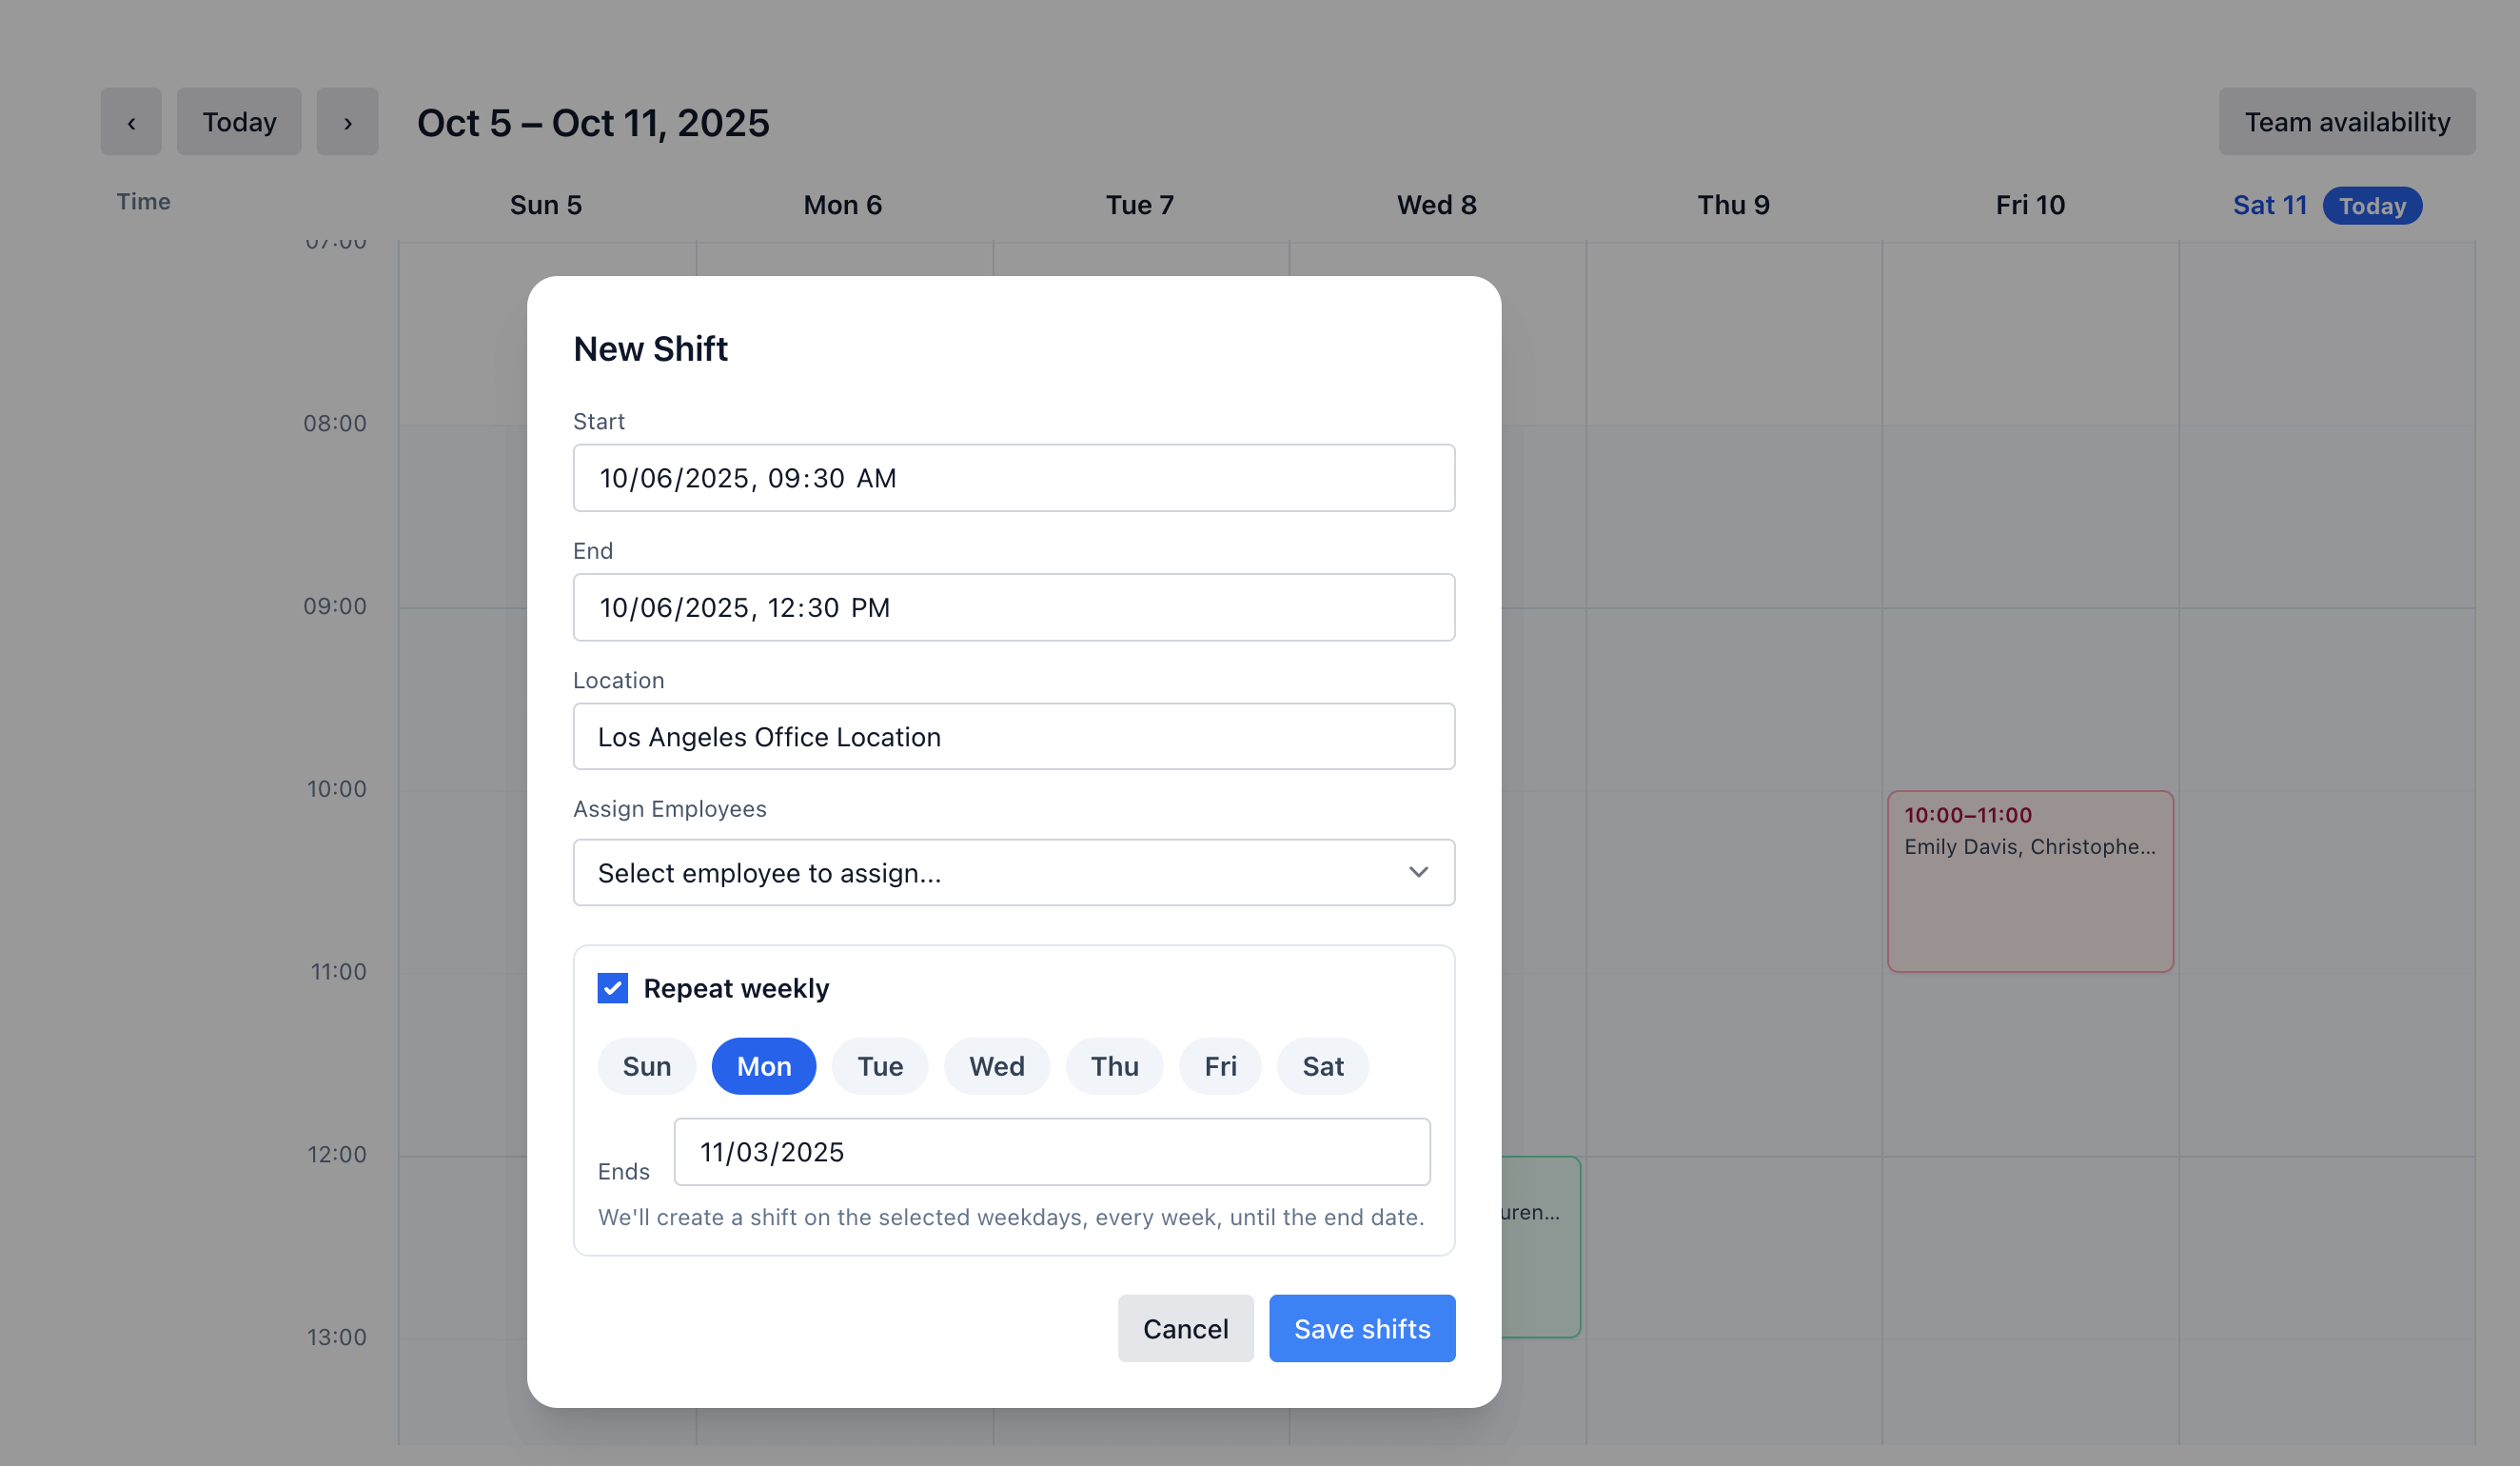Go to previous week using left arrow
This screenshot has width=2520, height=1466.
point(131,122)
